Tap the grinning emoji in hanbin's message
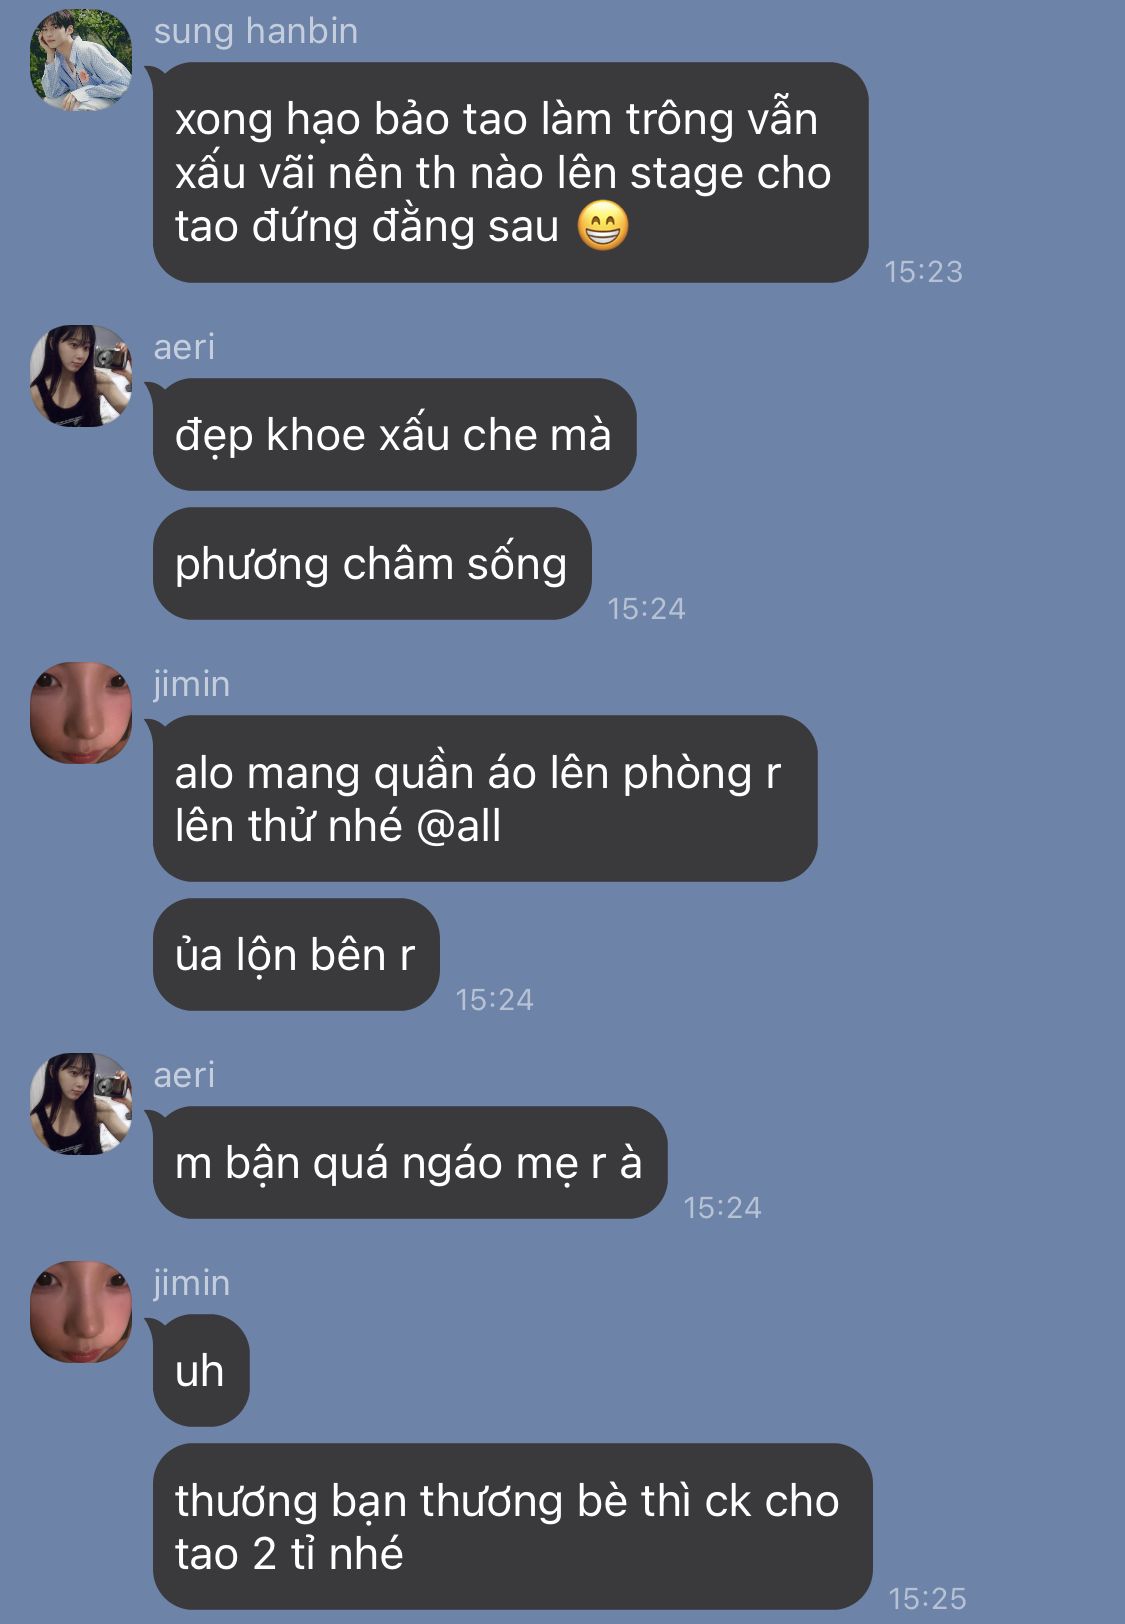Viewport: 1125px width, 1624px height. 603,226
